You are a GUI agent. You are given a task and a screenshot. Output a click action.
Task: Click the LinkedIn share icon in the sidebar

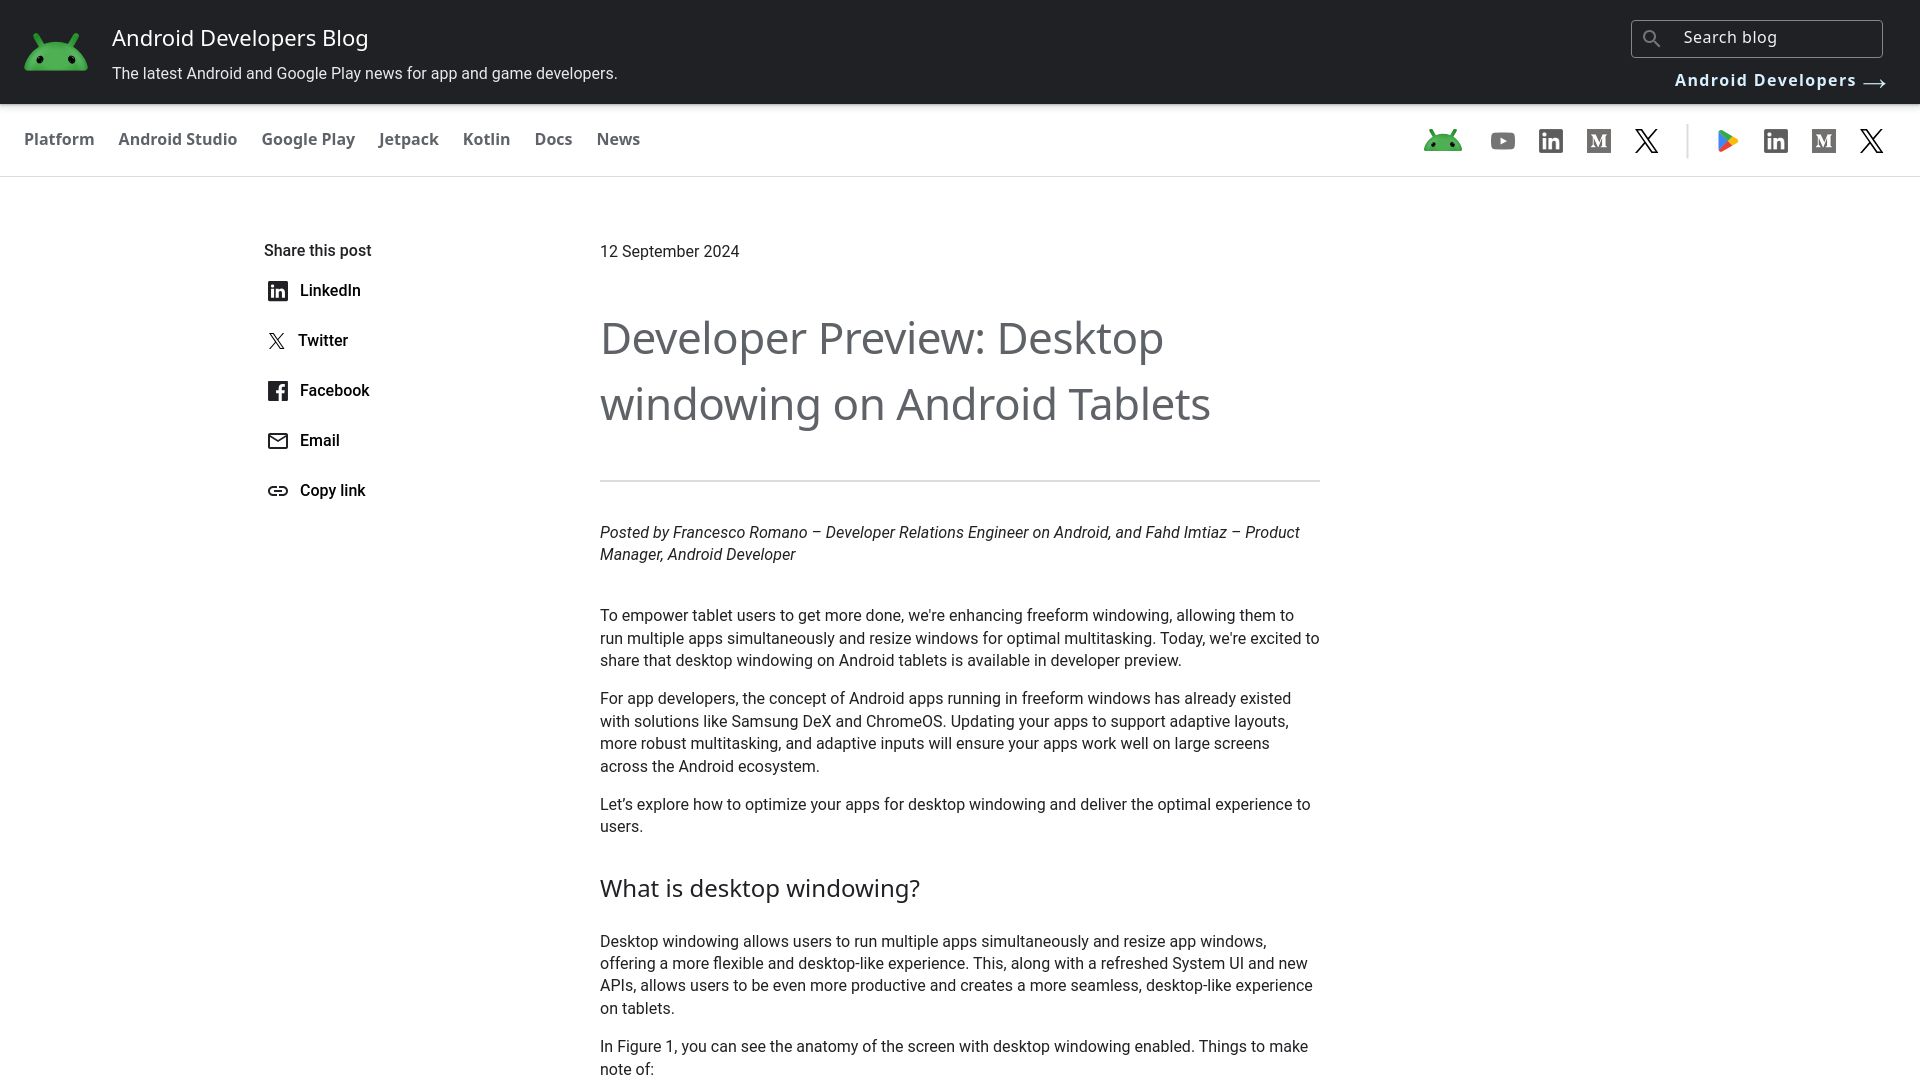[x=278, y=291]
